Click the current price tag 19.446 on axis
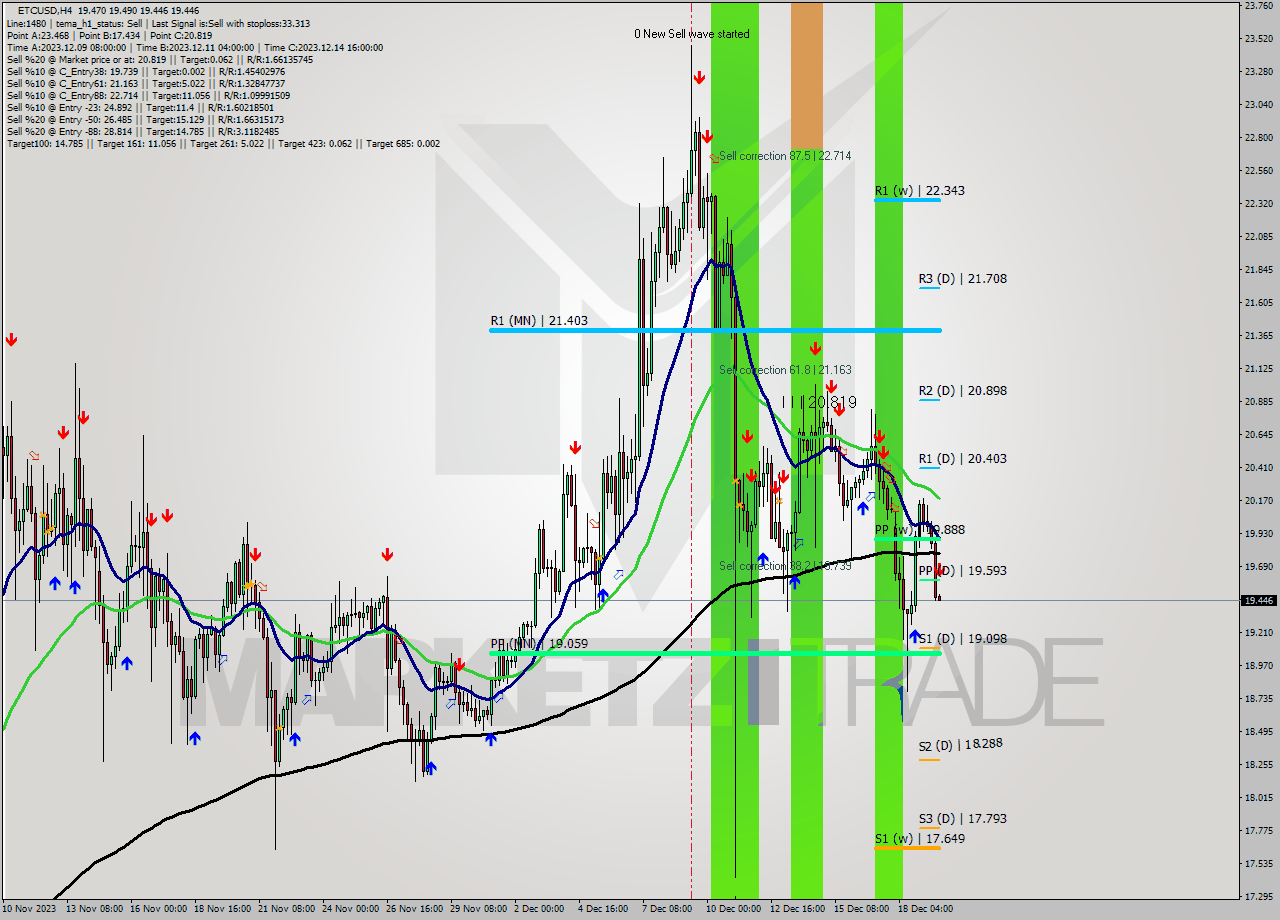Image resolution: width=1280 pixels, height=920 pixels. [x=1258, y=600]
